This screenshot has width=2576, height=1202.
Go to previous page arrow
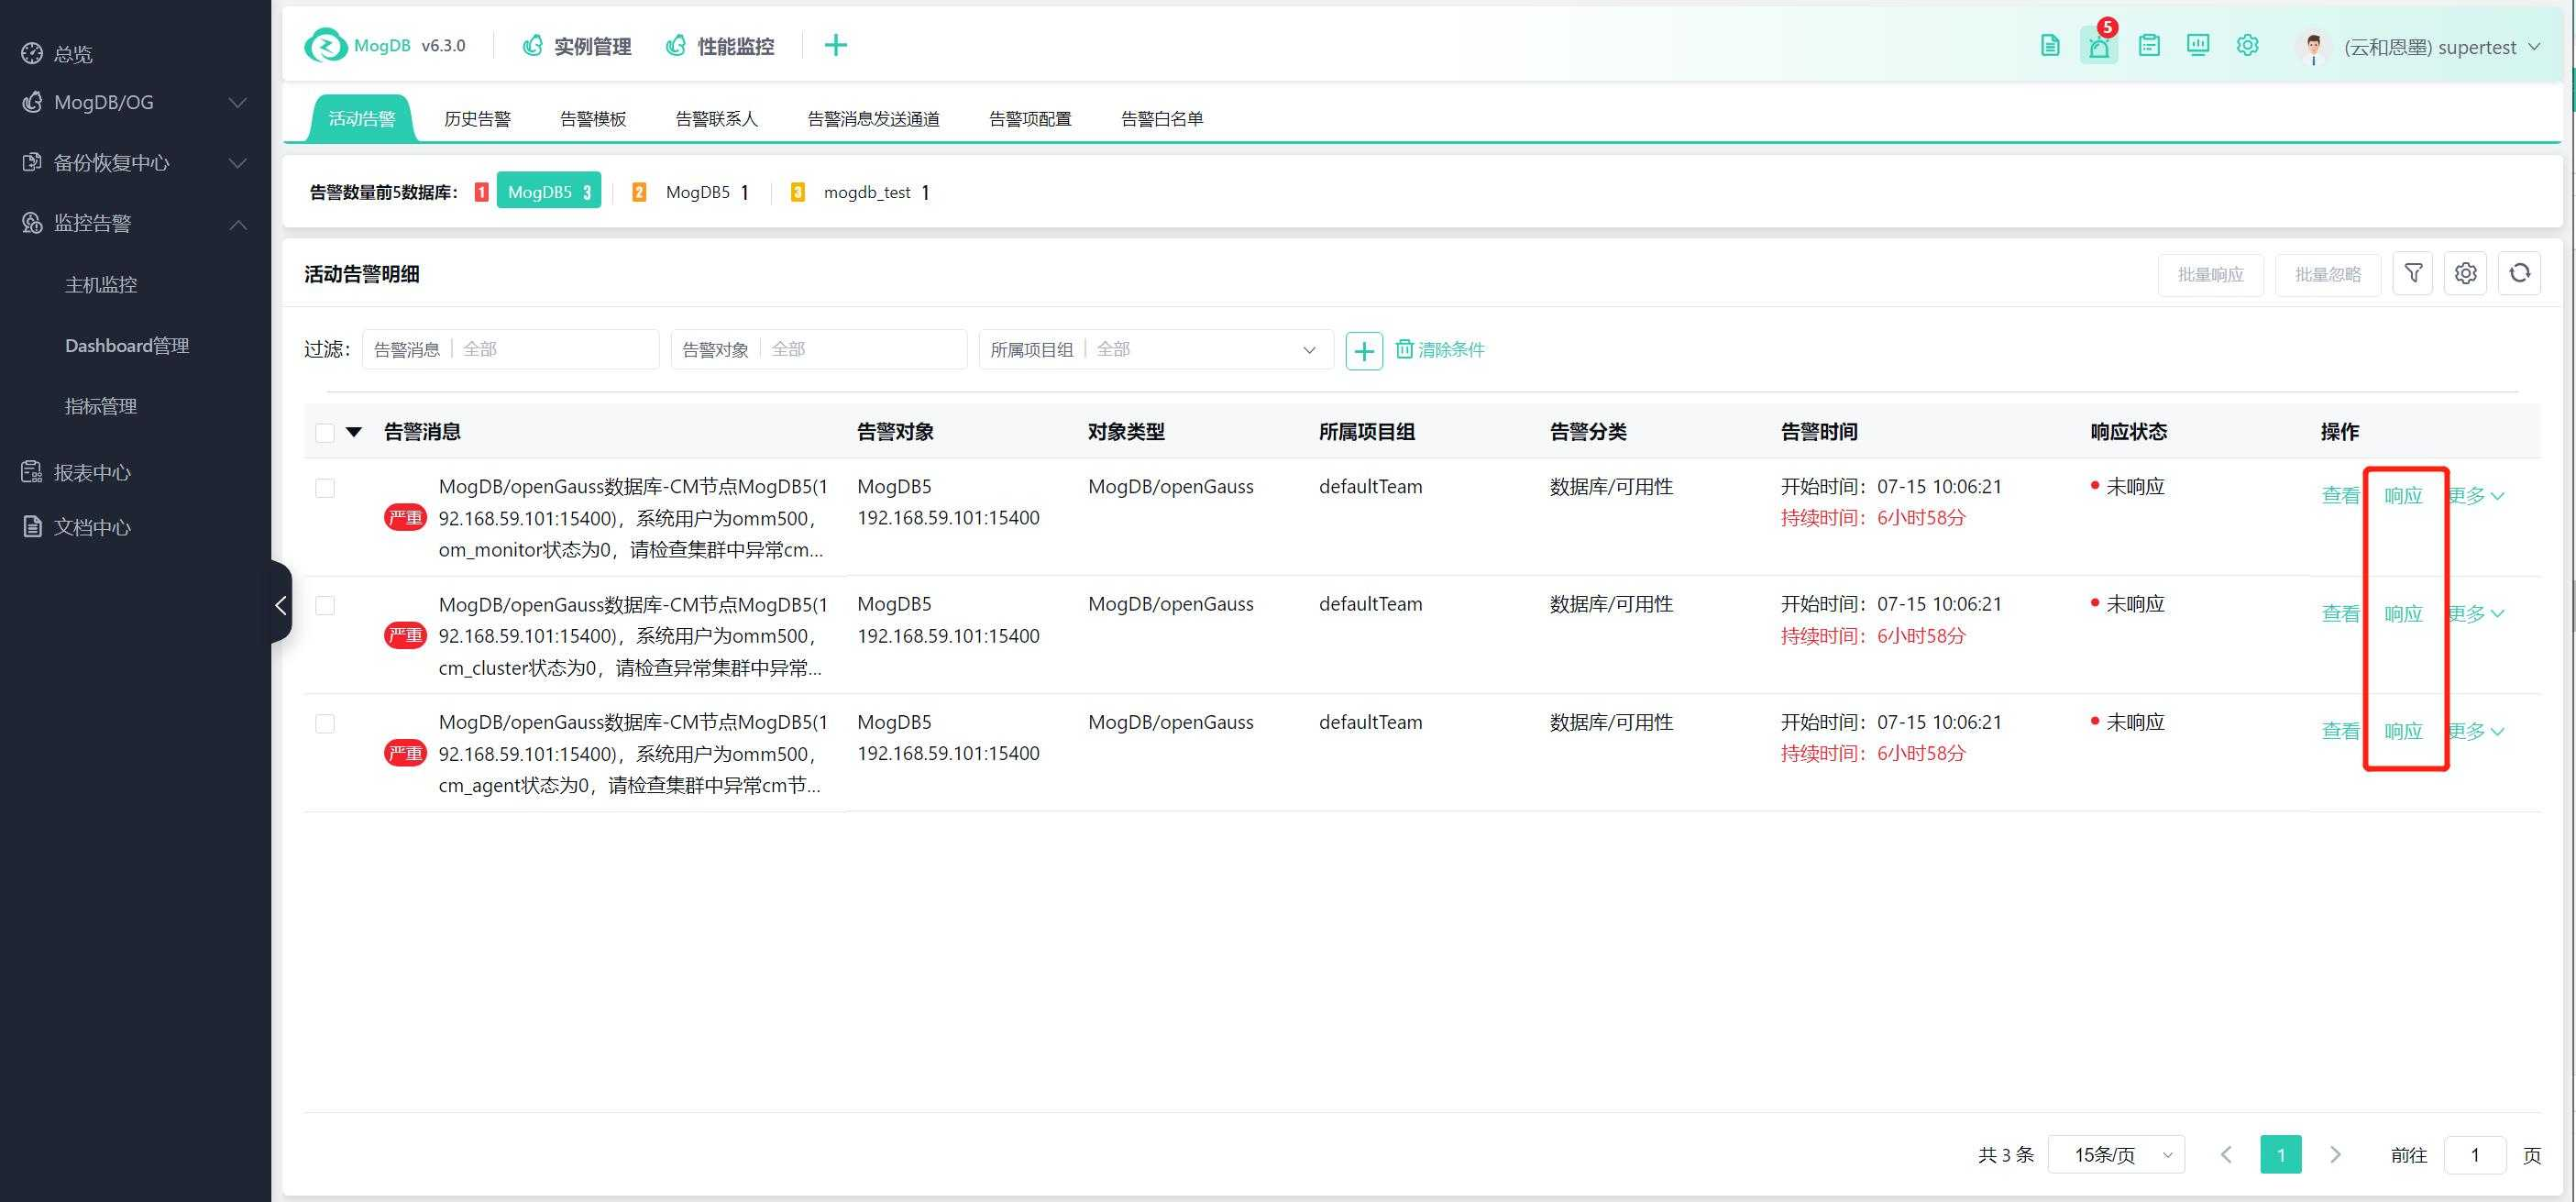[x=2226, y=1154]
